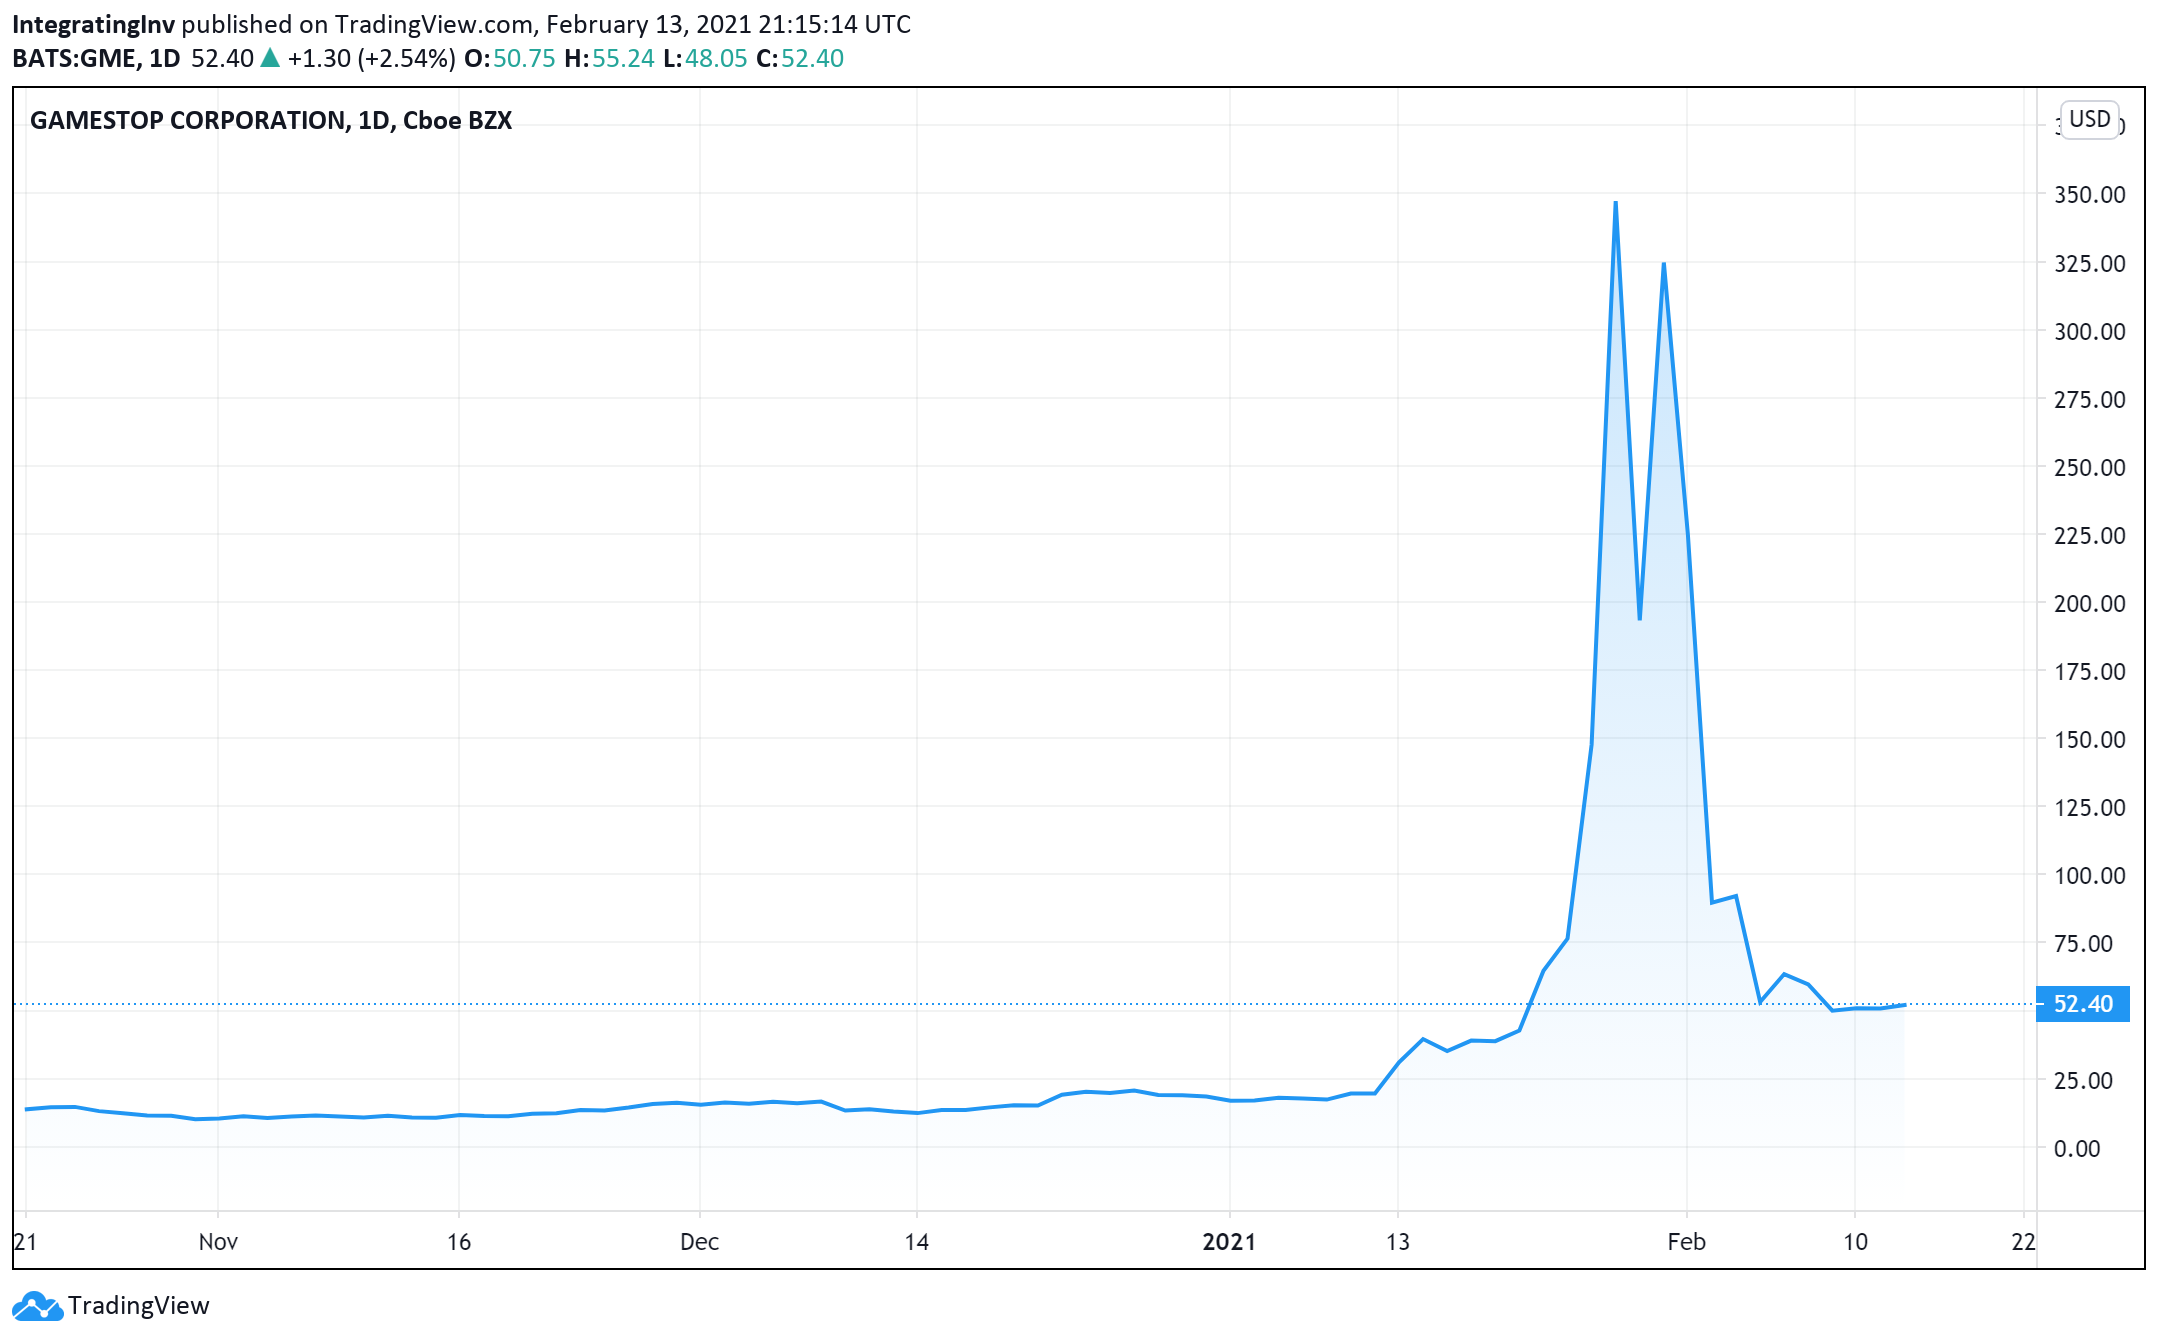
Task: Open the USD currency selector
Action: pos(2089,119)
